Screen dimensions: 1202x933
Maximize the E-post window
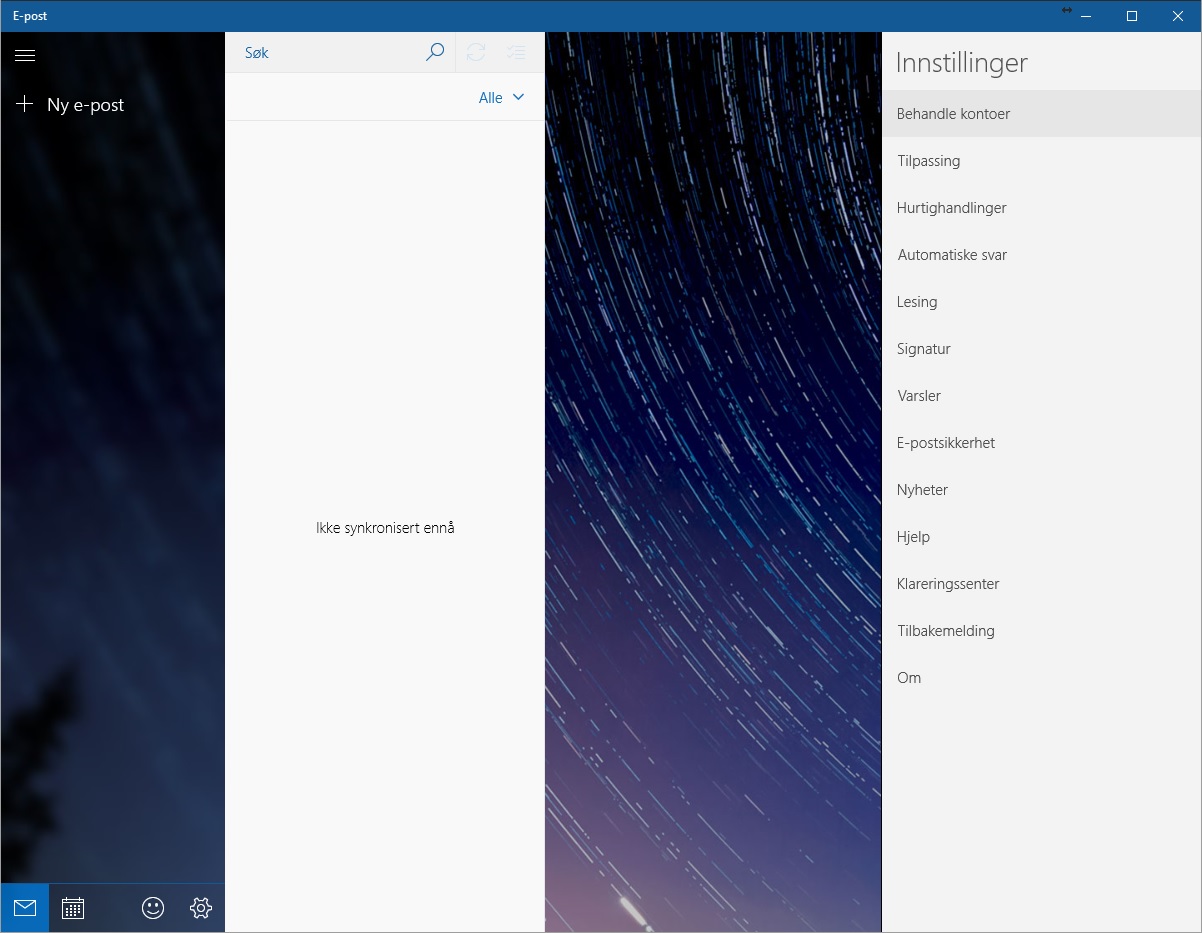[1132, 16]
